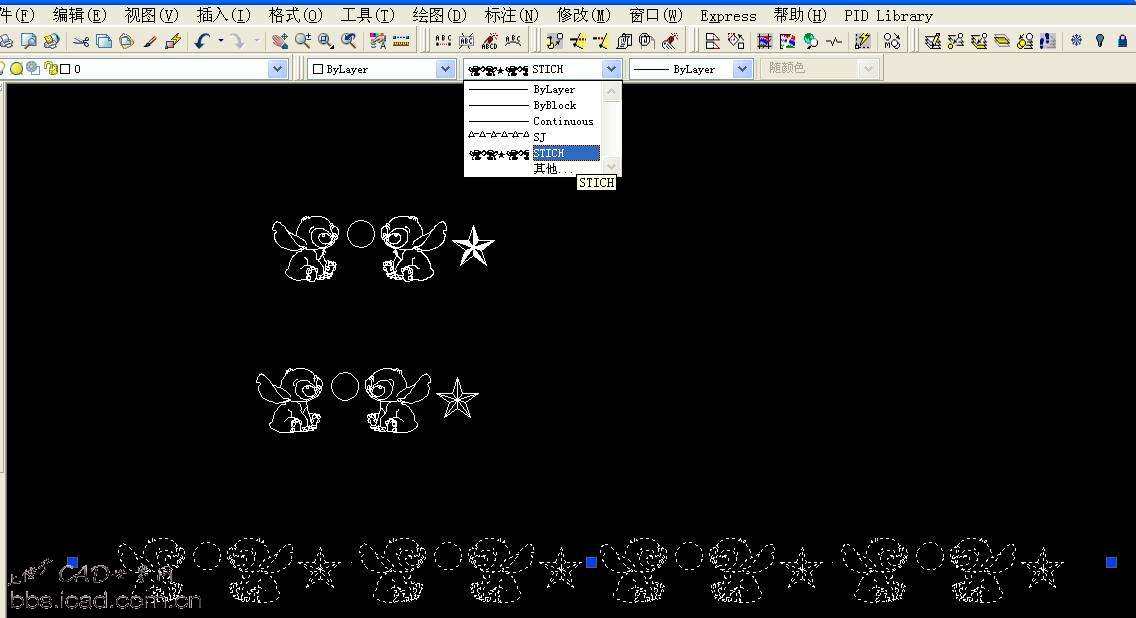Open the 编辑(E) menu
Image resolution: width=1136 pixels, height=618 pixels.
80,15
